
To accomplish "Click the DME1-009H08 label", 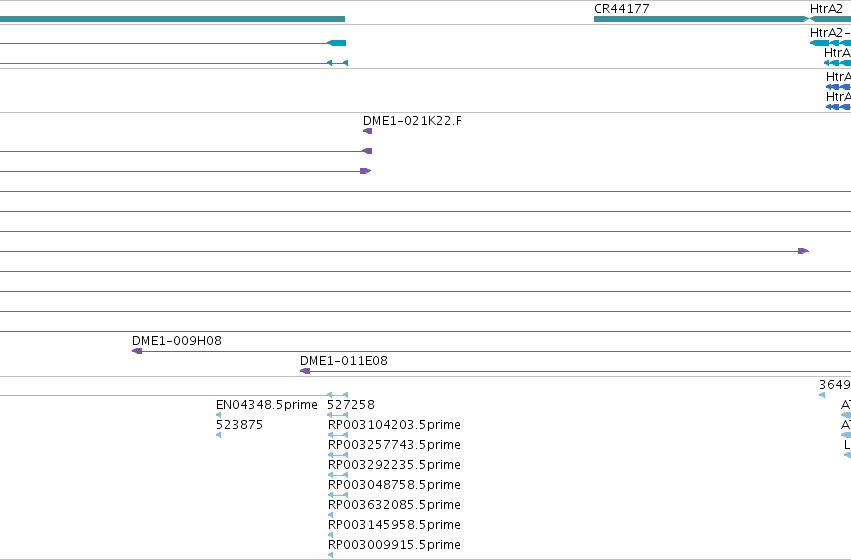I will (176, 341).
